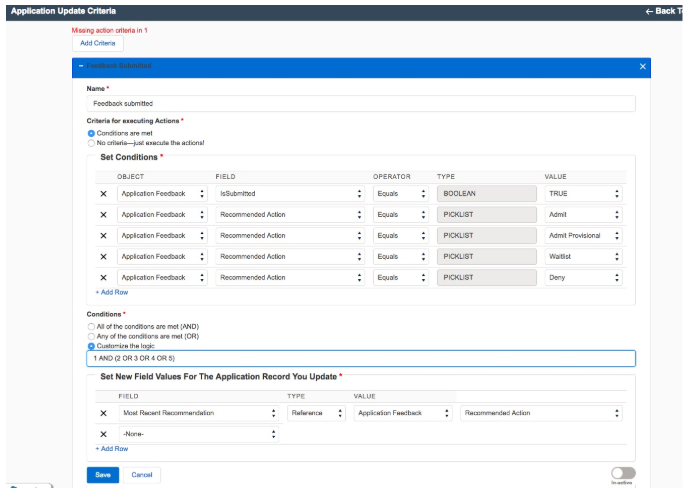Remove the Deny condition row

click(x=103, y=277)
